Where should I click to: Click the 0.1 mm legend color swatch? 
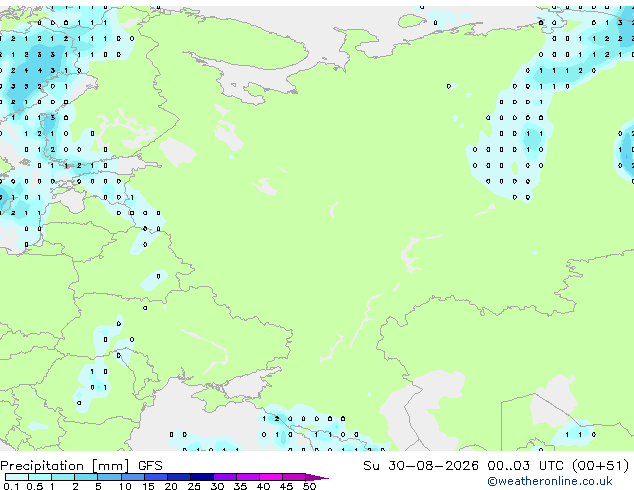(x=17, y=477)
